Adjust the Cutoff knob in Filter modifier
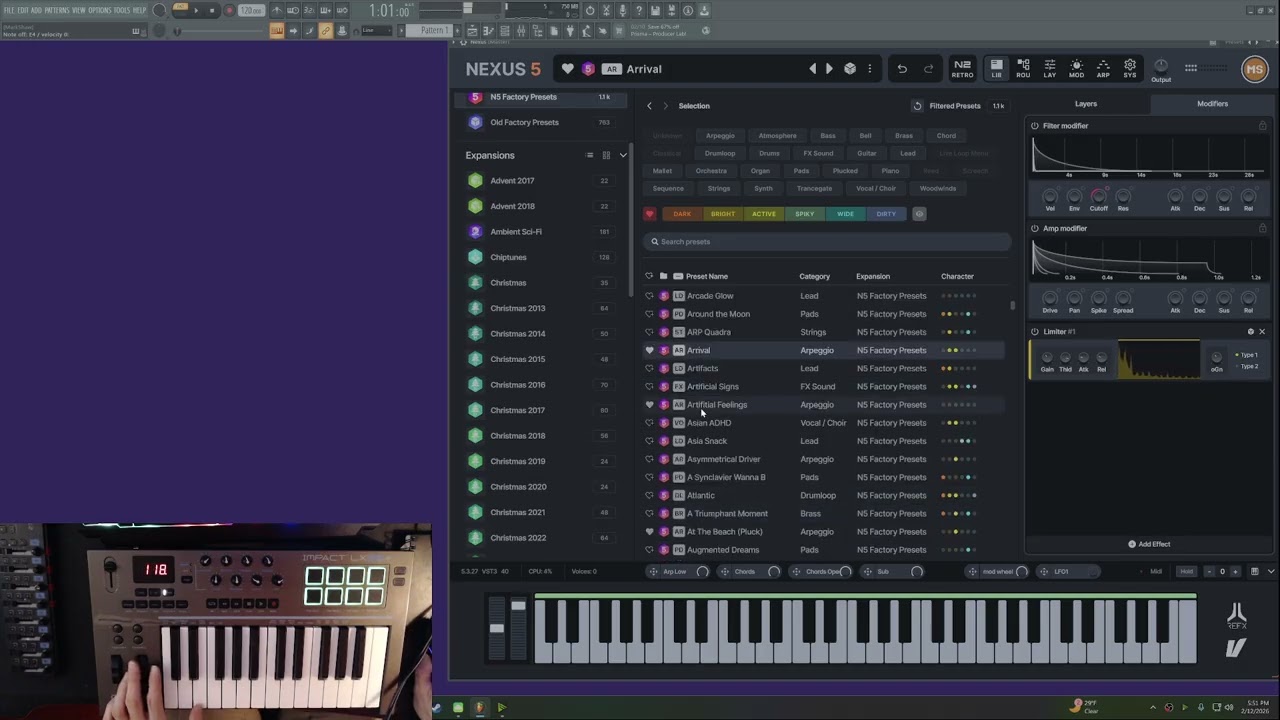Screen dimensions: 1280x720 [1099, 196]
